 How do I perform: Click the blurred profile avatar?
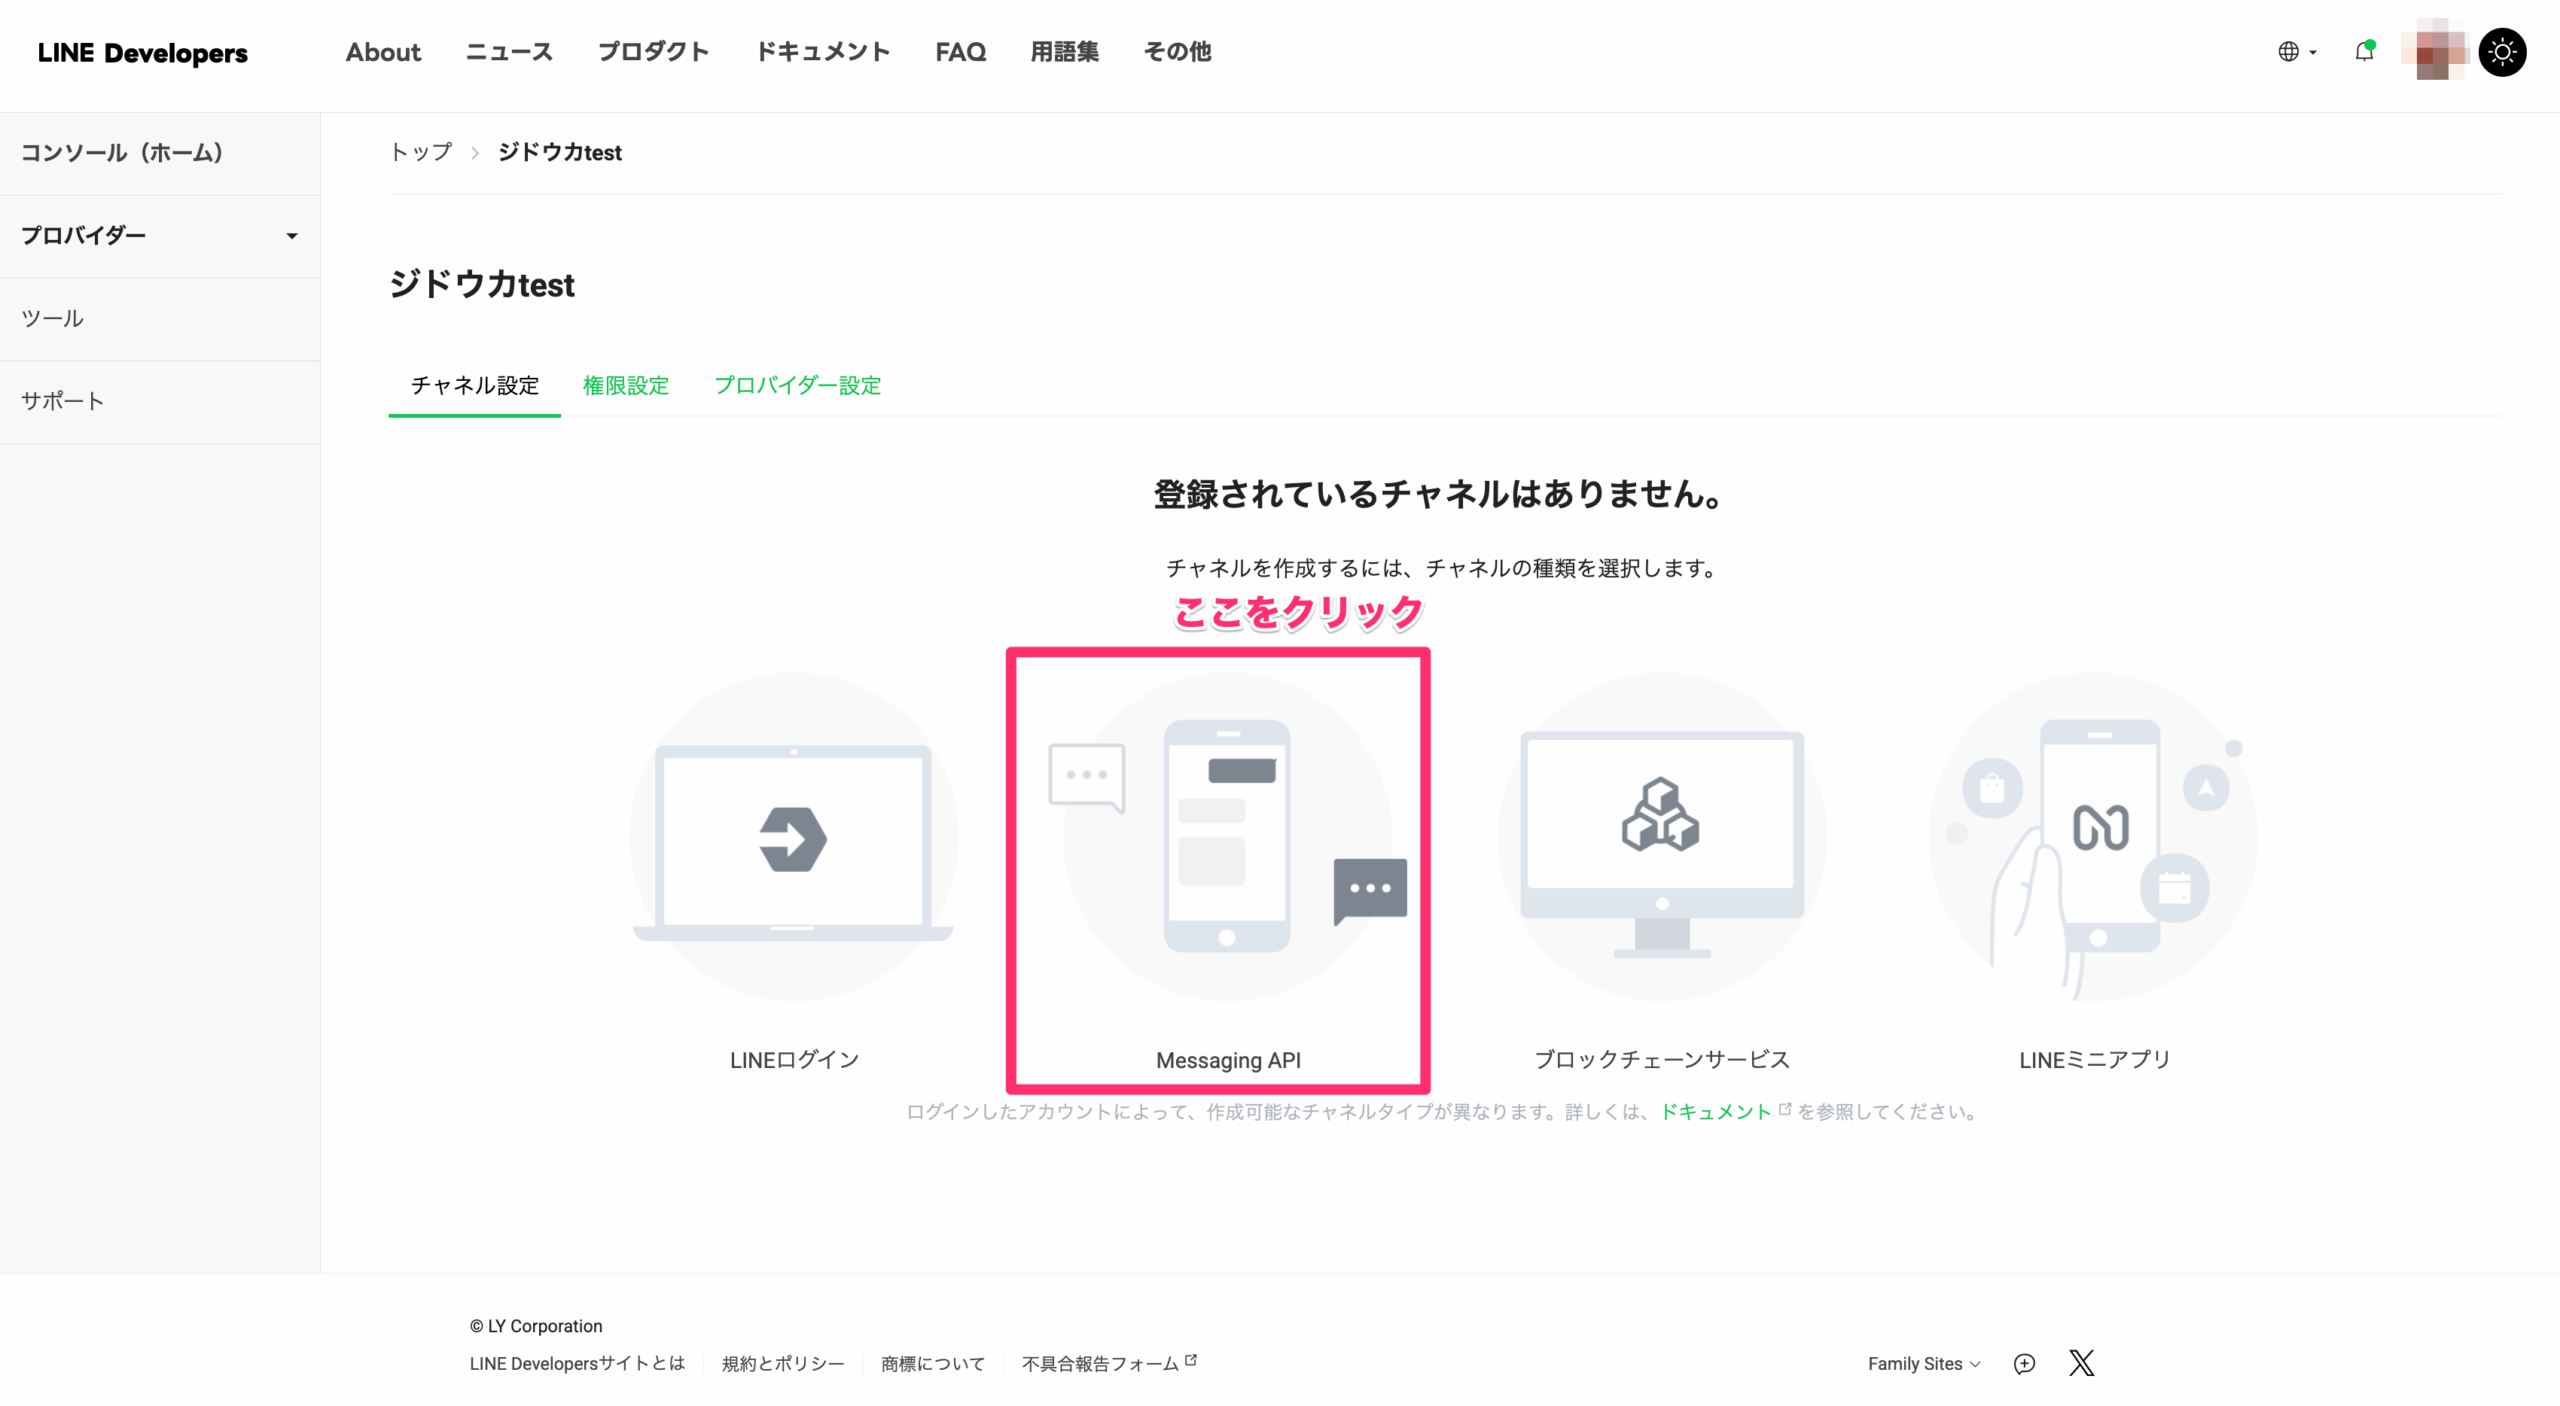[2436, 51]
